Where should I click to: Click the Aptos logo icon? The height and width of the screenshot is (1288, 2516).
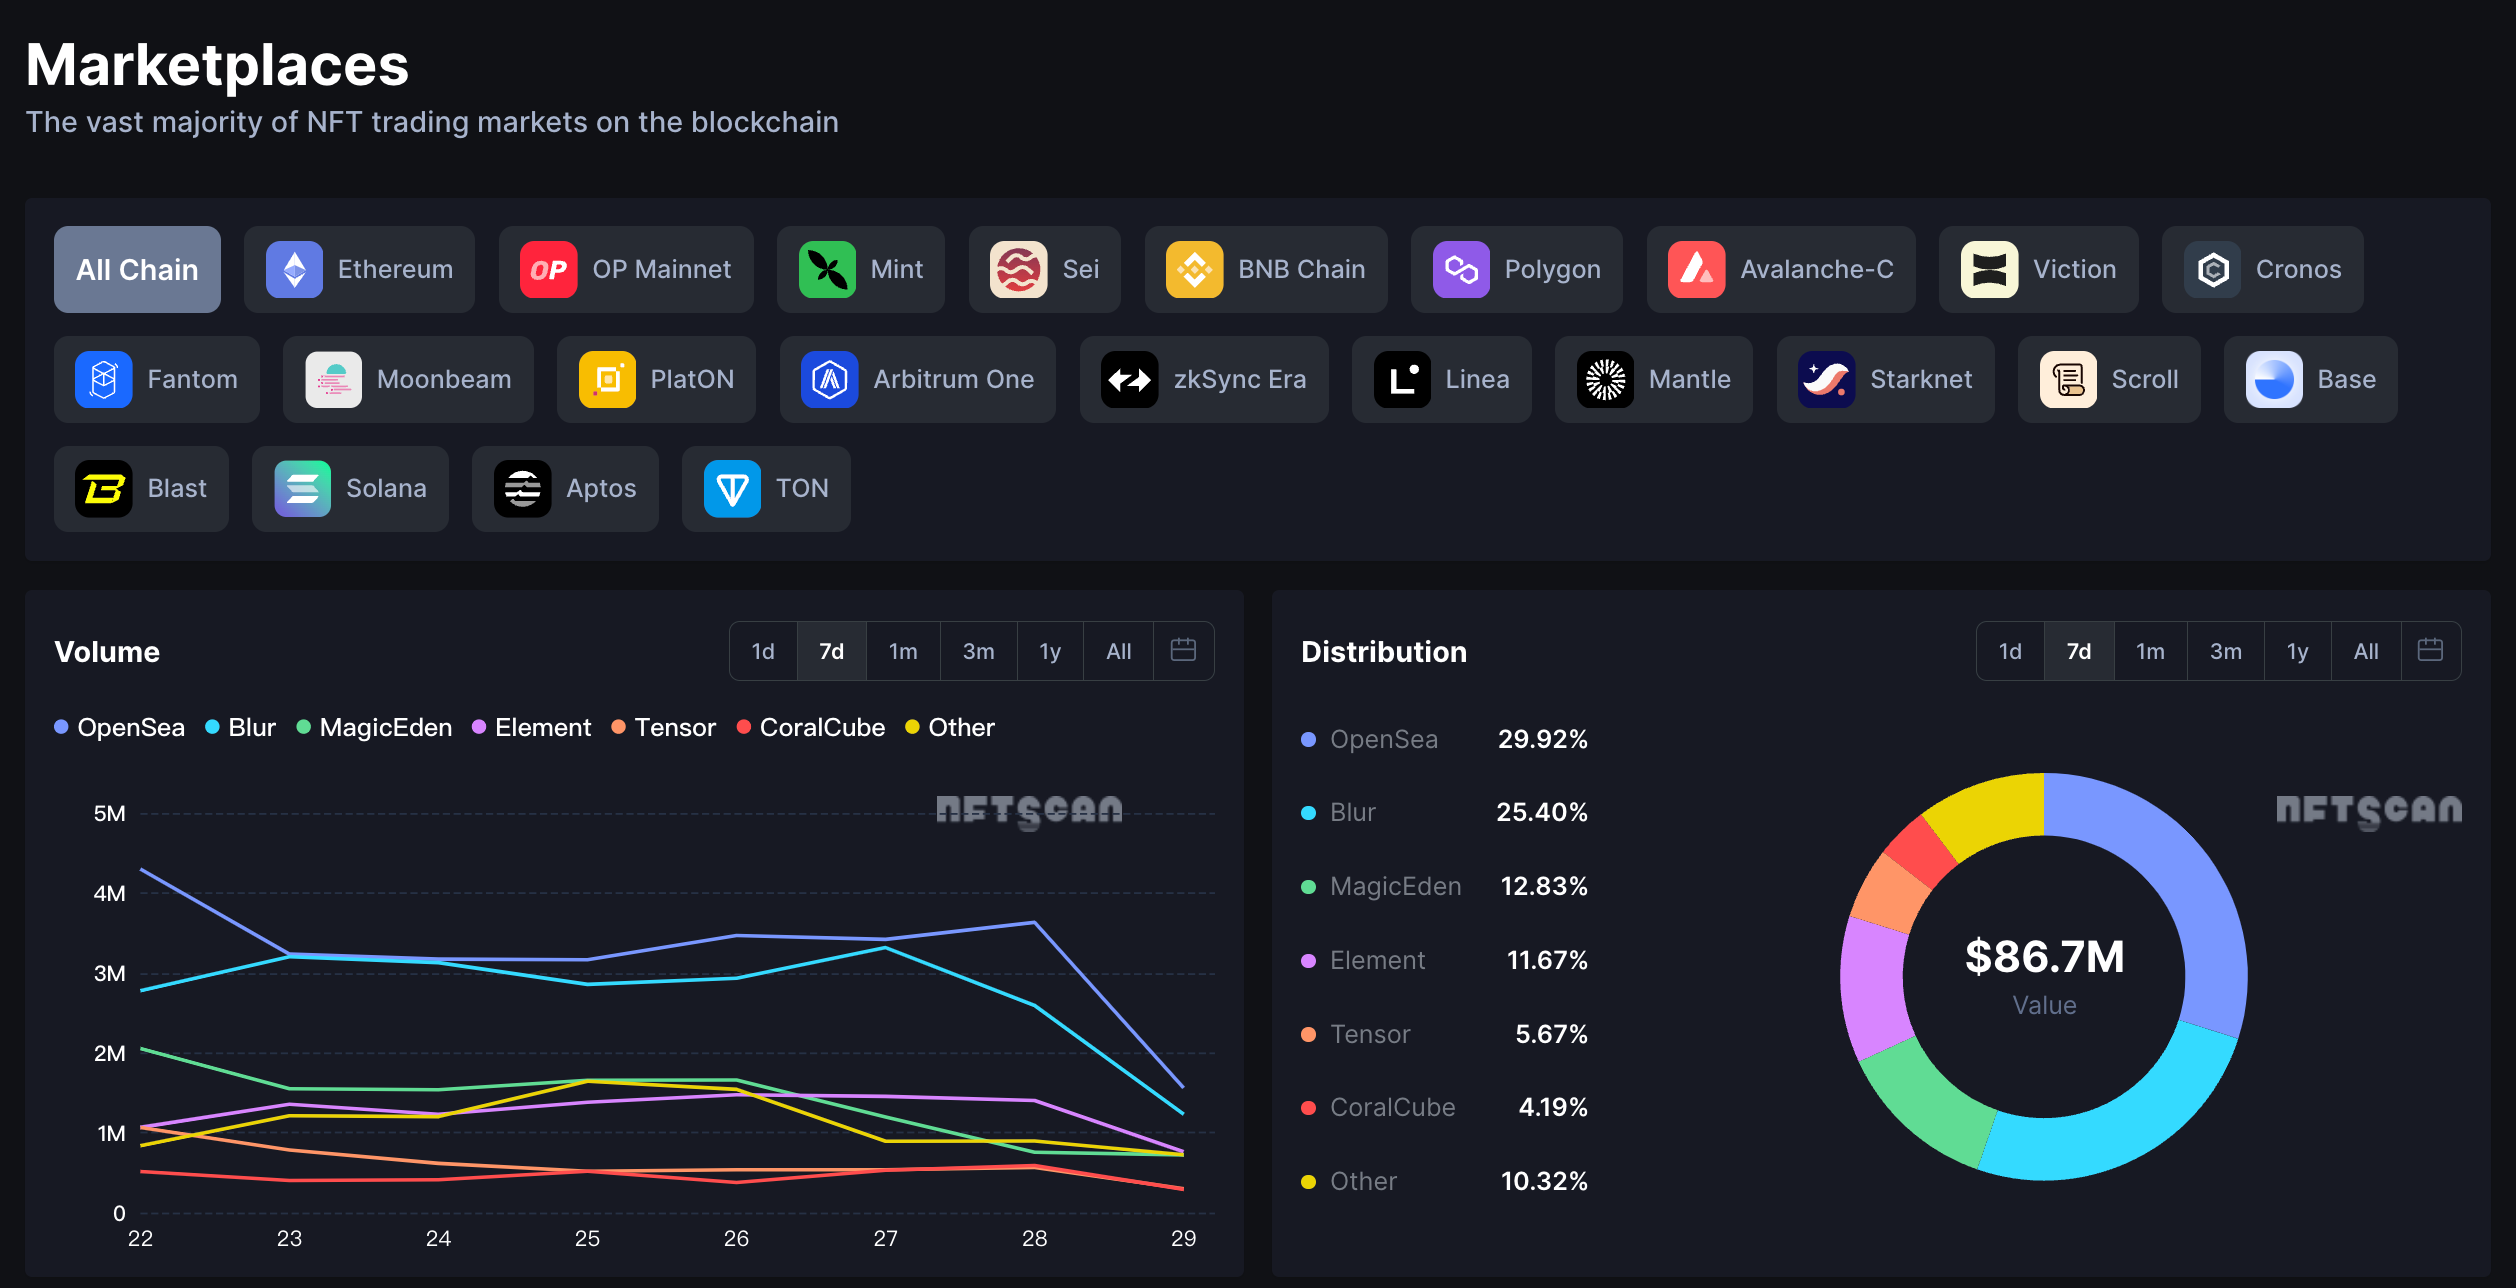pos(522,488)
